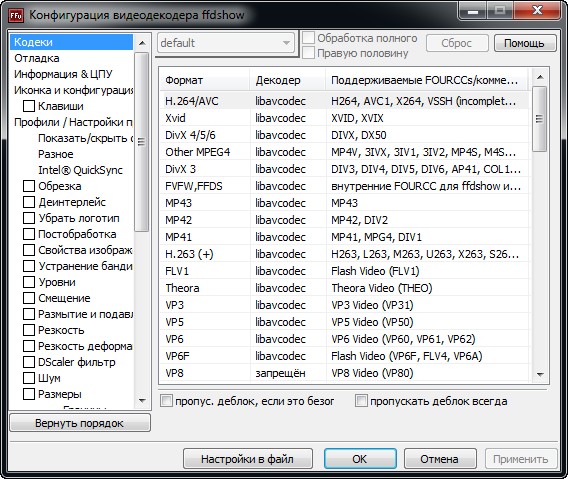The image size is (568, 479).
Task: Close the ffdshow configuration window
Action: pos(538,10)
